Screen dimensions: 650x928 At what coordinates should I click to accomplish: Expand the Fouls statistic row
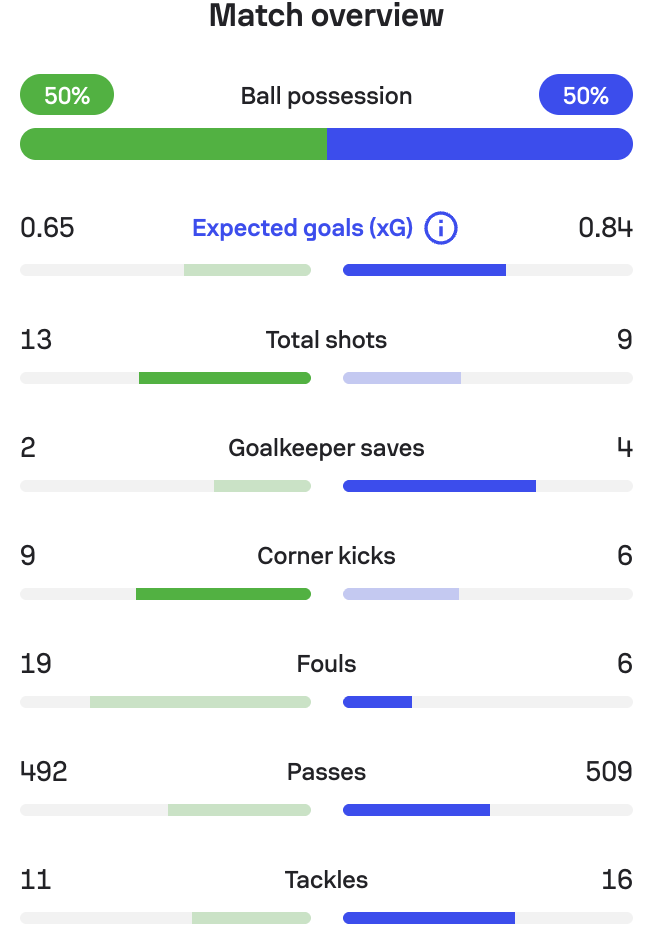click(325, 663)
